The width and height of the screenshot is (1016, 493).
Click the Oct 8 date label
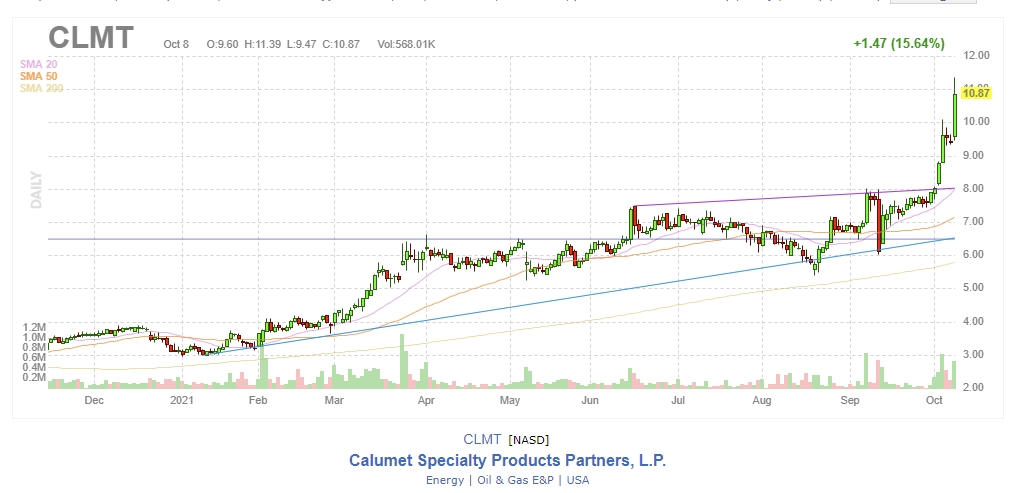[x=176, y=45]
